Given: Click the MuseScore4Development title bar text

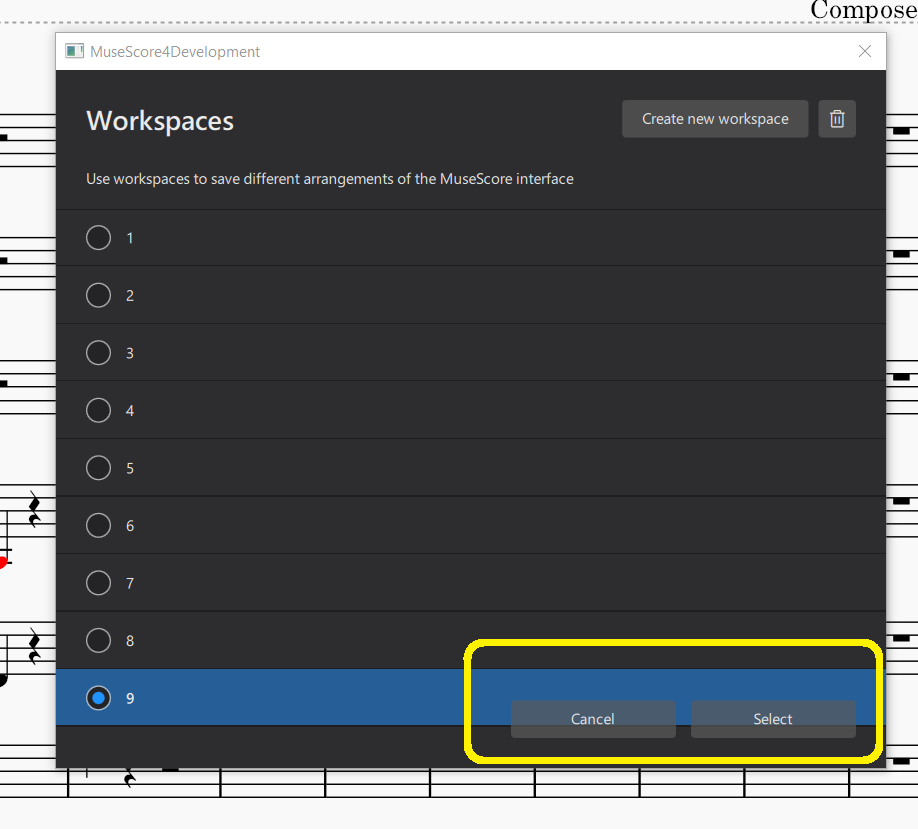Looking at the screenshot, I should tap(175, 51).
